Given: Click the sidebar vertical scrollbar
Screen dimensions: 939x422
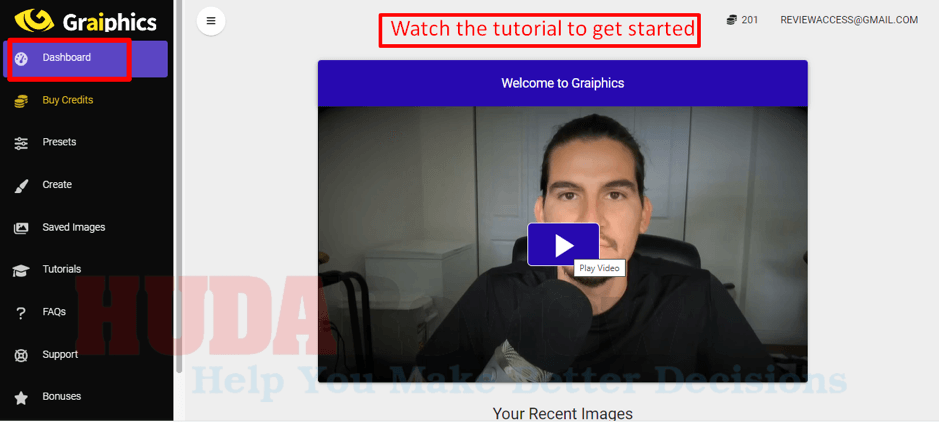Looking at the screenshot, I should (178, 186).
